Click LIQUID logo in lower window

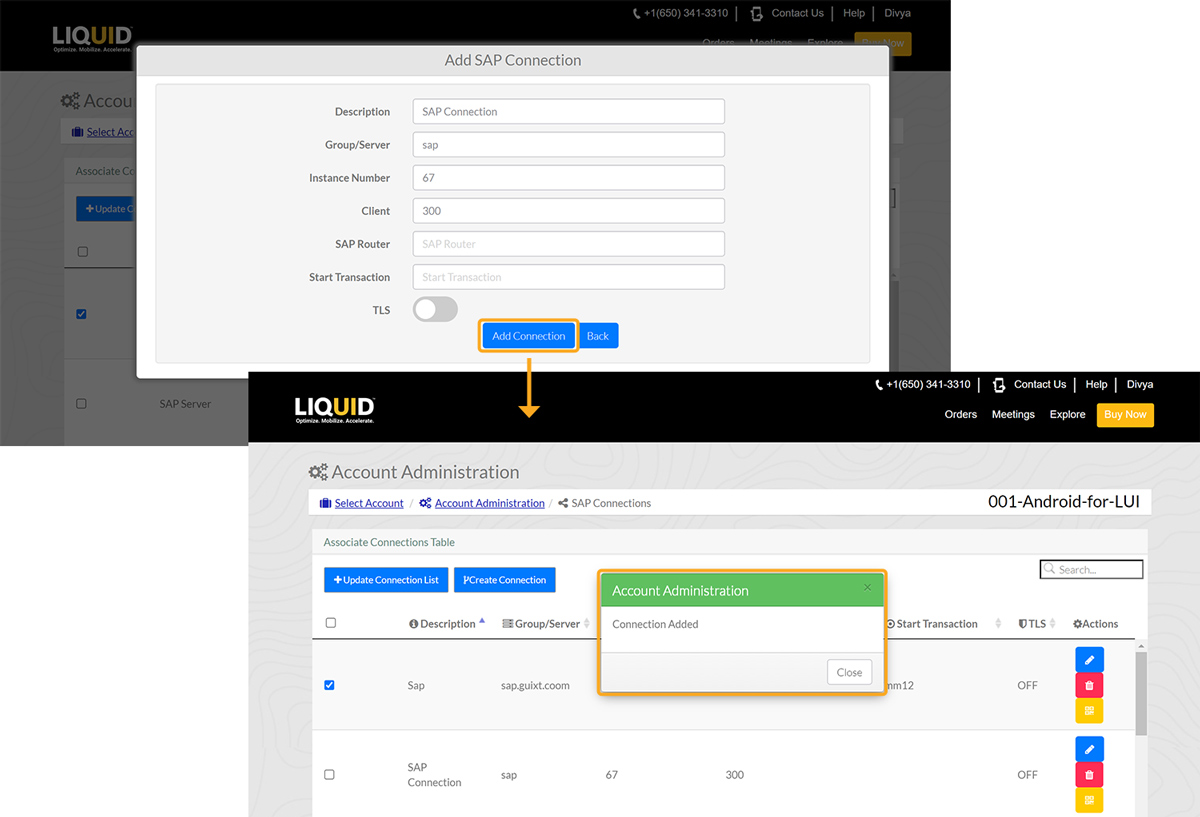[x=334, y=409]
